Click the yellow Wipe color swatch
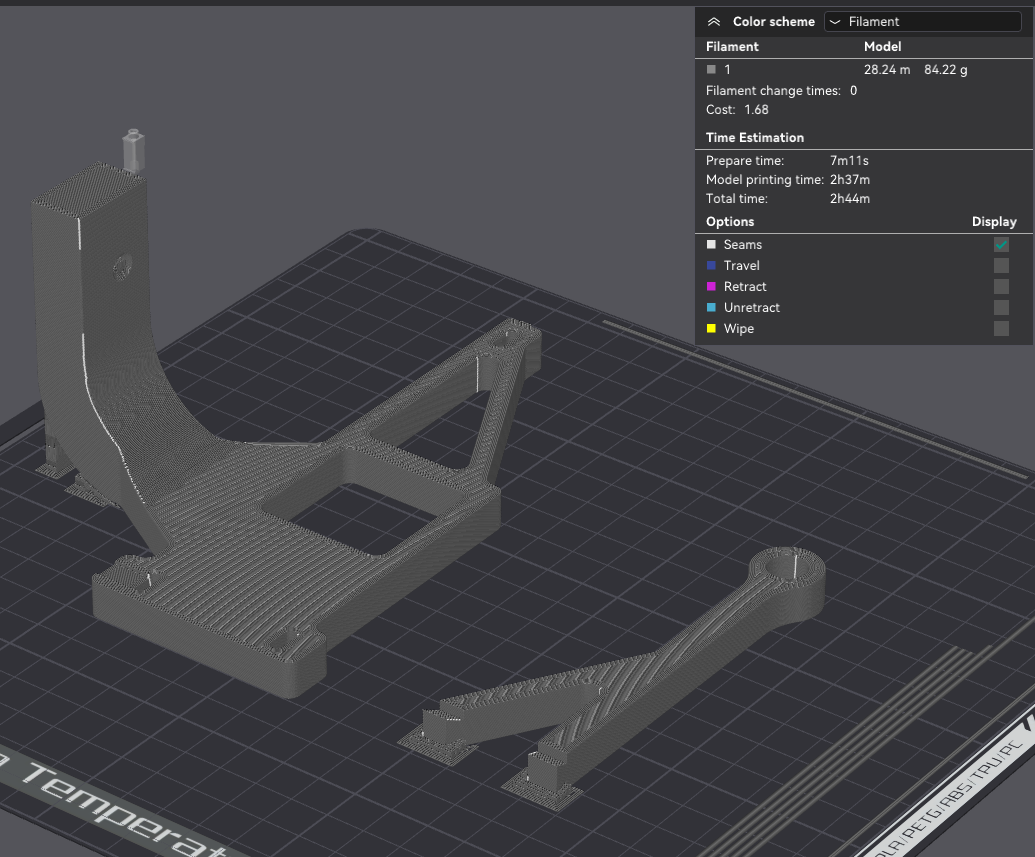This screenshot has width=1035, height=857. click(x=710, y=328)
